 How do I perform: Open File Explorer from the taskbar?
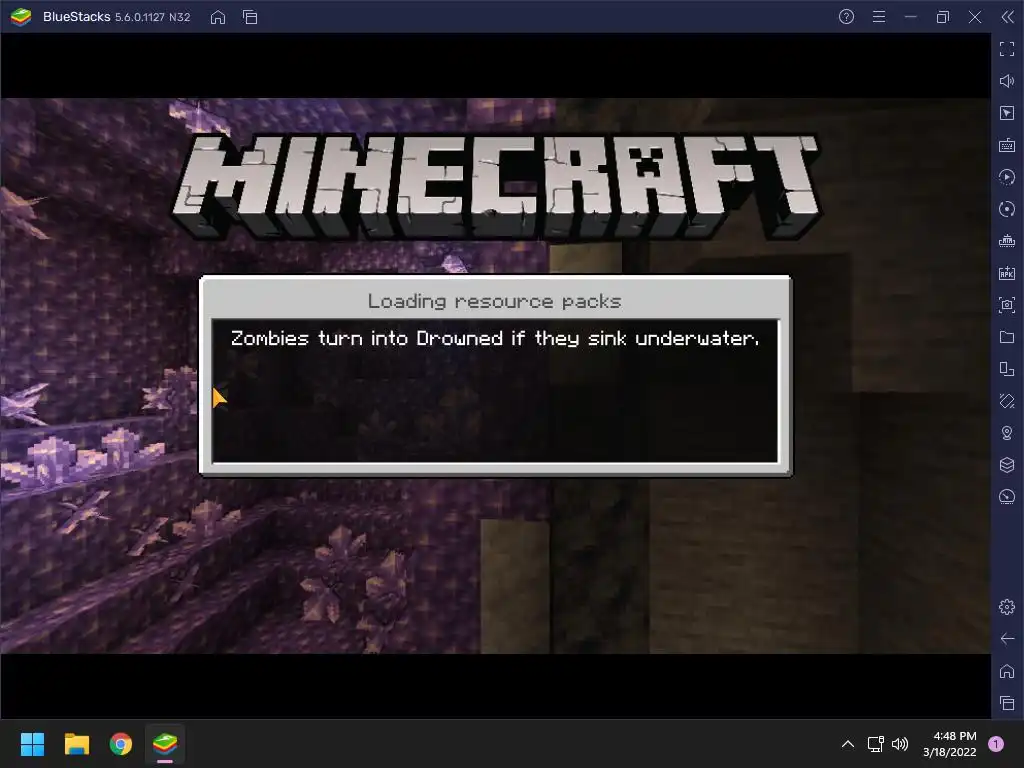point(76,744)
